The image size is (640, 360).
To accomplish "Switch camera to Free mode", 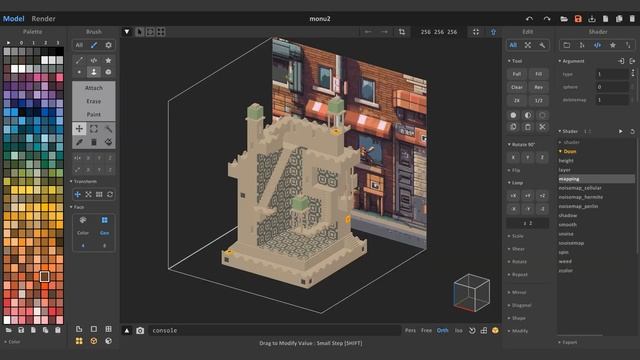I will click(x=426, y=331).
